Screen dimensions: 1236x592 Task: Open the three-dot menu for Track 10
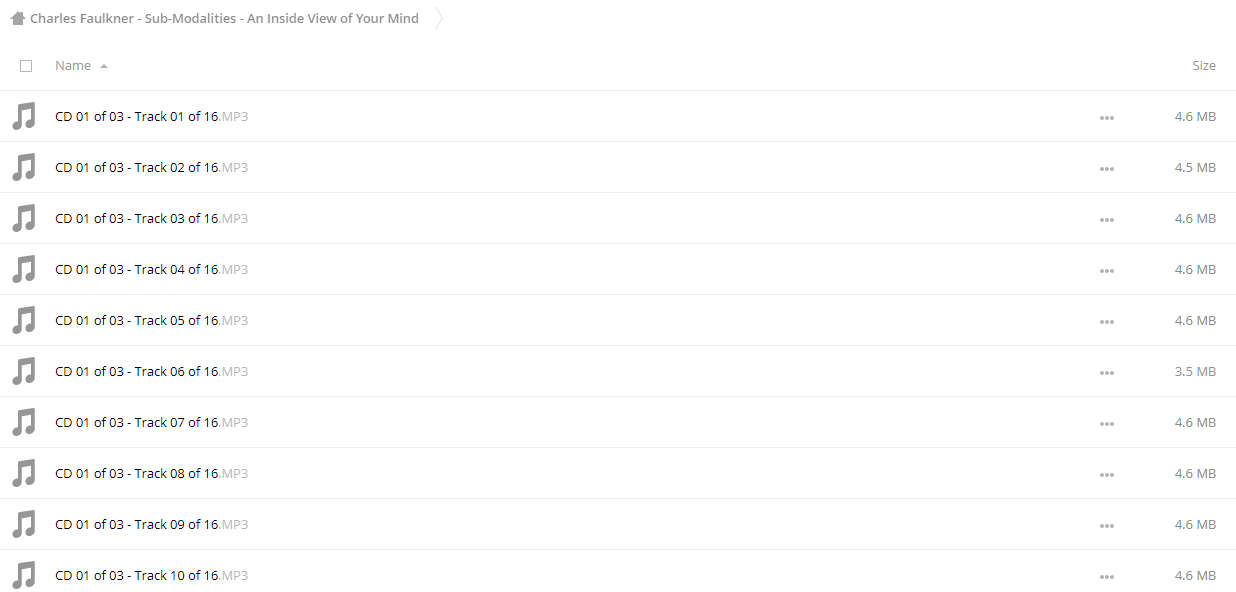(x=1106, y=576)
